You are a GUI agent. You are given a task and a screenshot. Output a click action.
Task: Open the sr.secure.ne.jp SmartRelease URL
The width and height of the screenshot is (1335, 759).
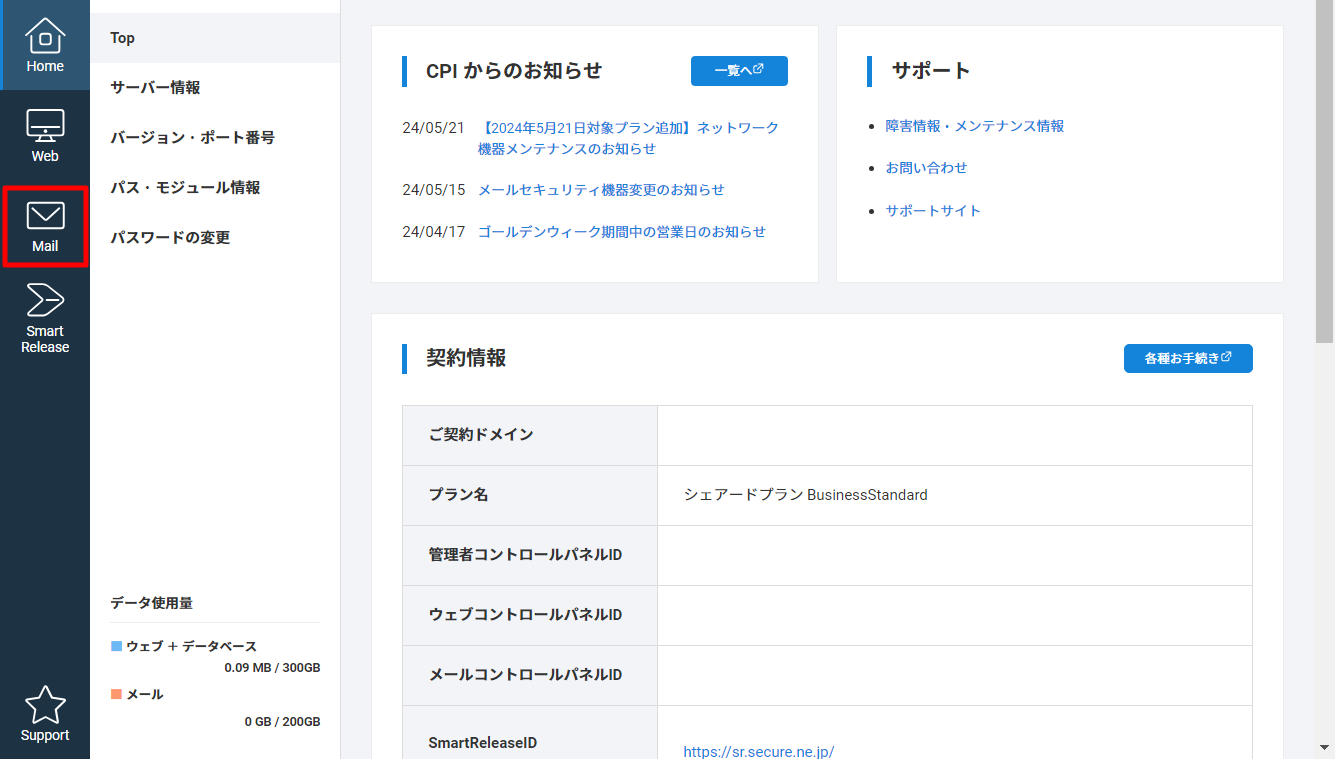(758, 751)
